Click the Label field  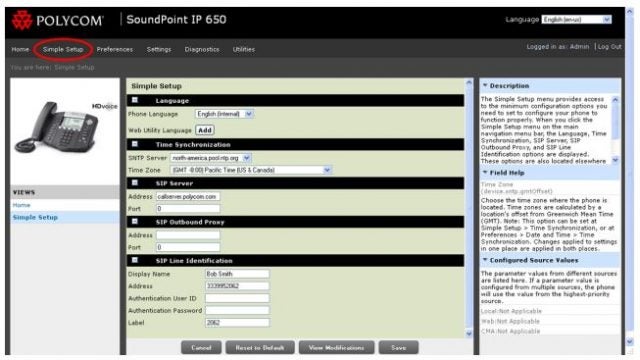[x=237, y=322]
